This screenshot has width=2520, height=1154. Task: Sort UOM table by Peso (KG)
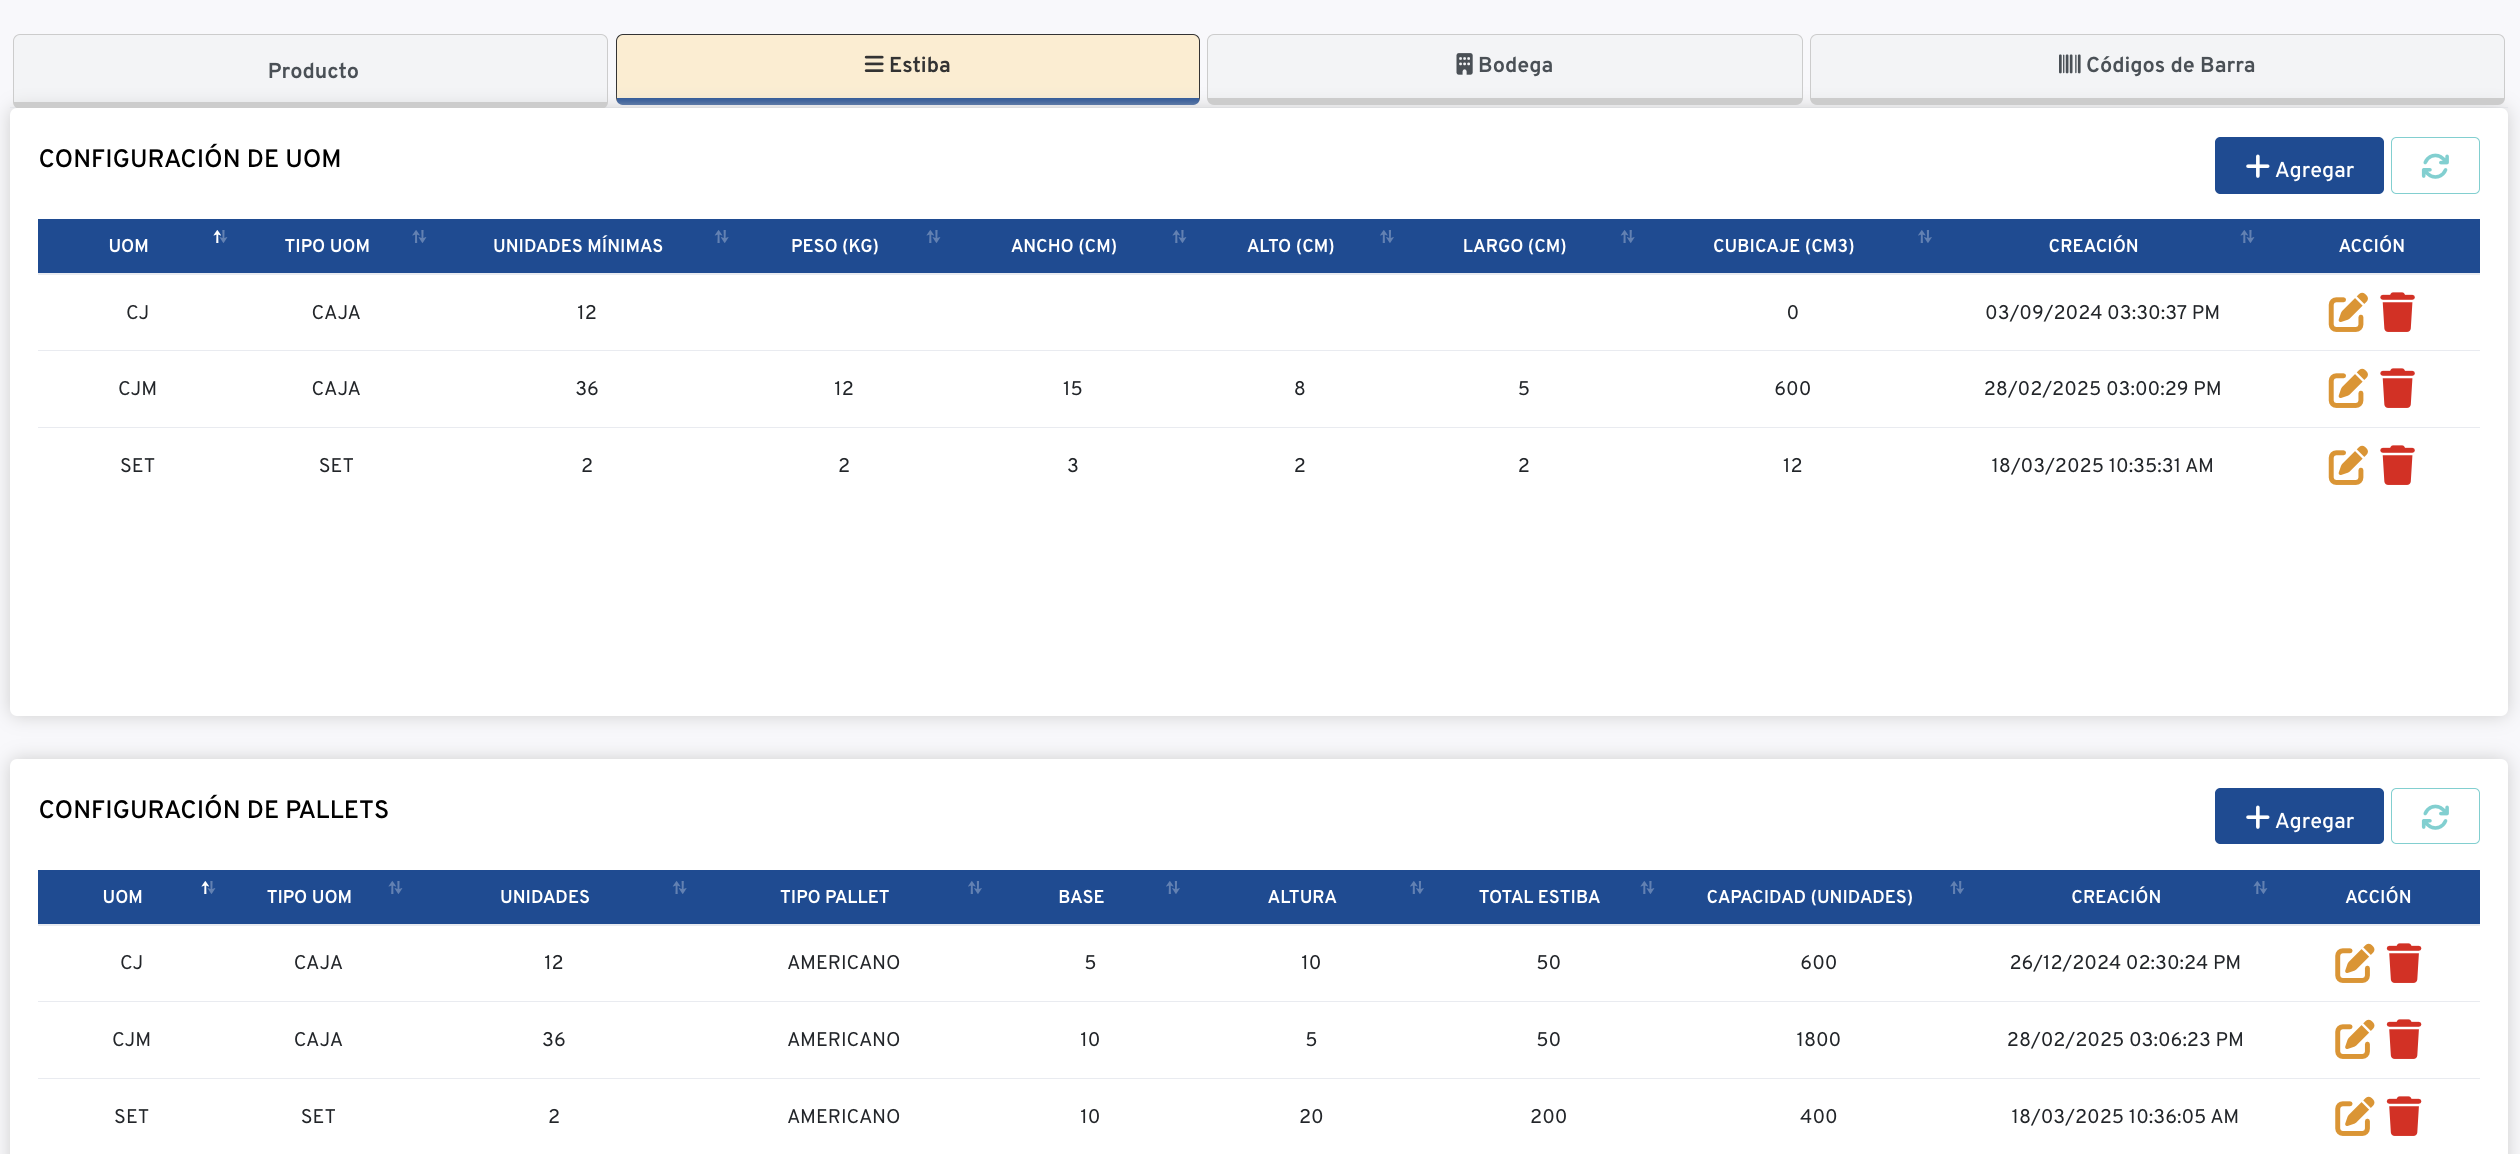click(x=933, y=237)
